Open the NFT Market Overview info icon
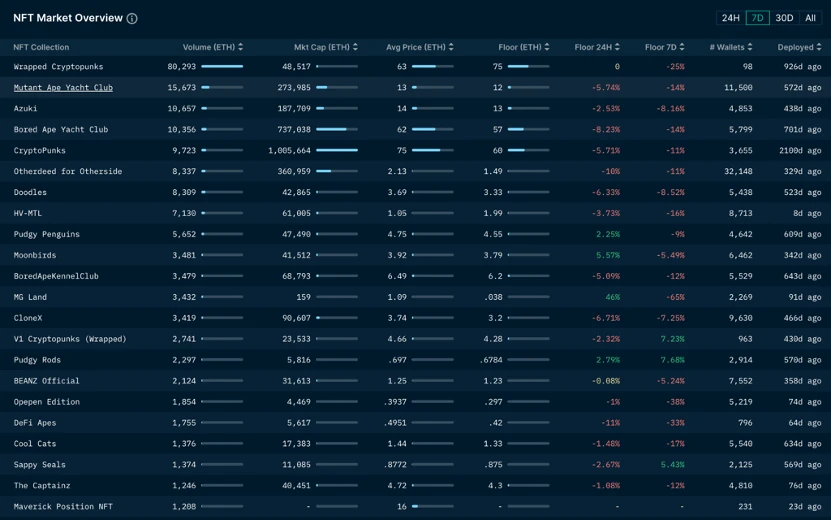This screenshot has width=832, height=520. click(132, 19)
